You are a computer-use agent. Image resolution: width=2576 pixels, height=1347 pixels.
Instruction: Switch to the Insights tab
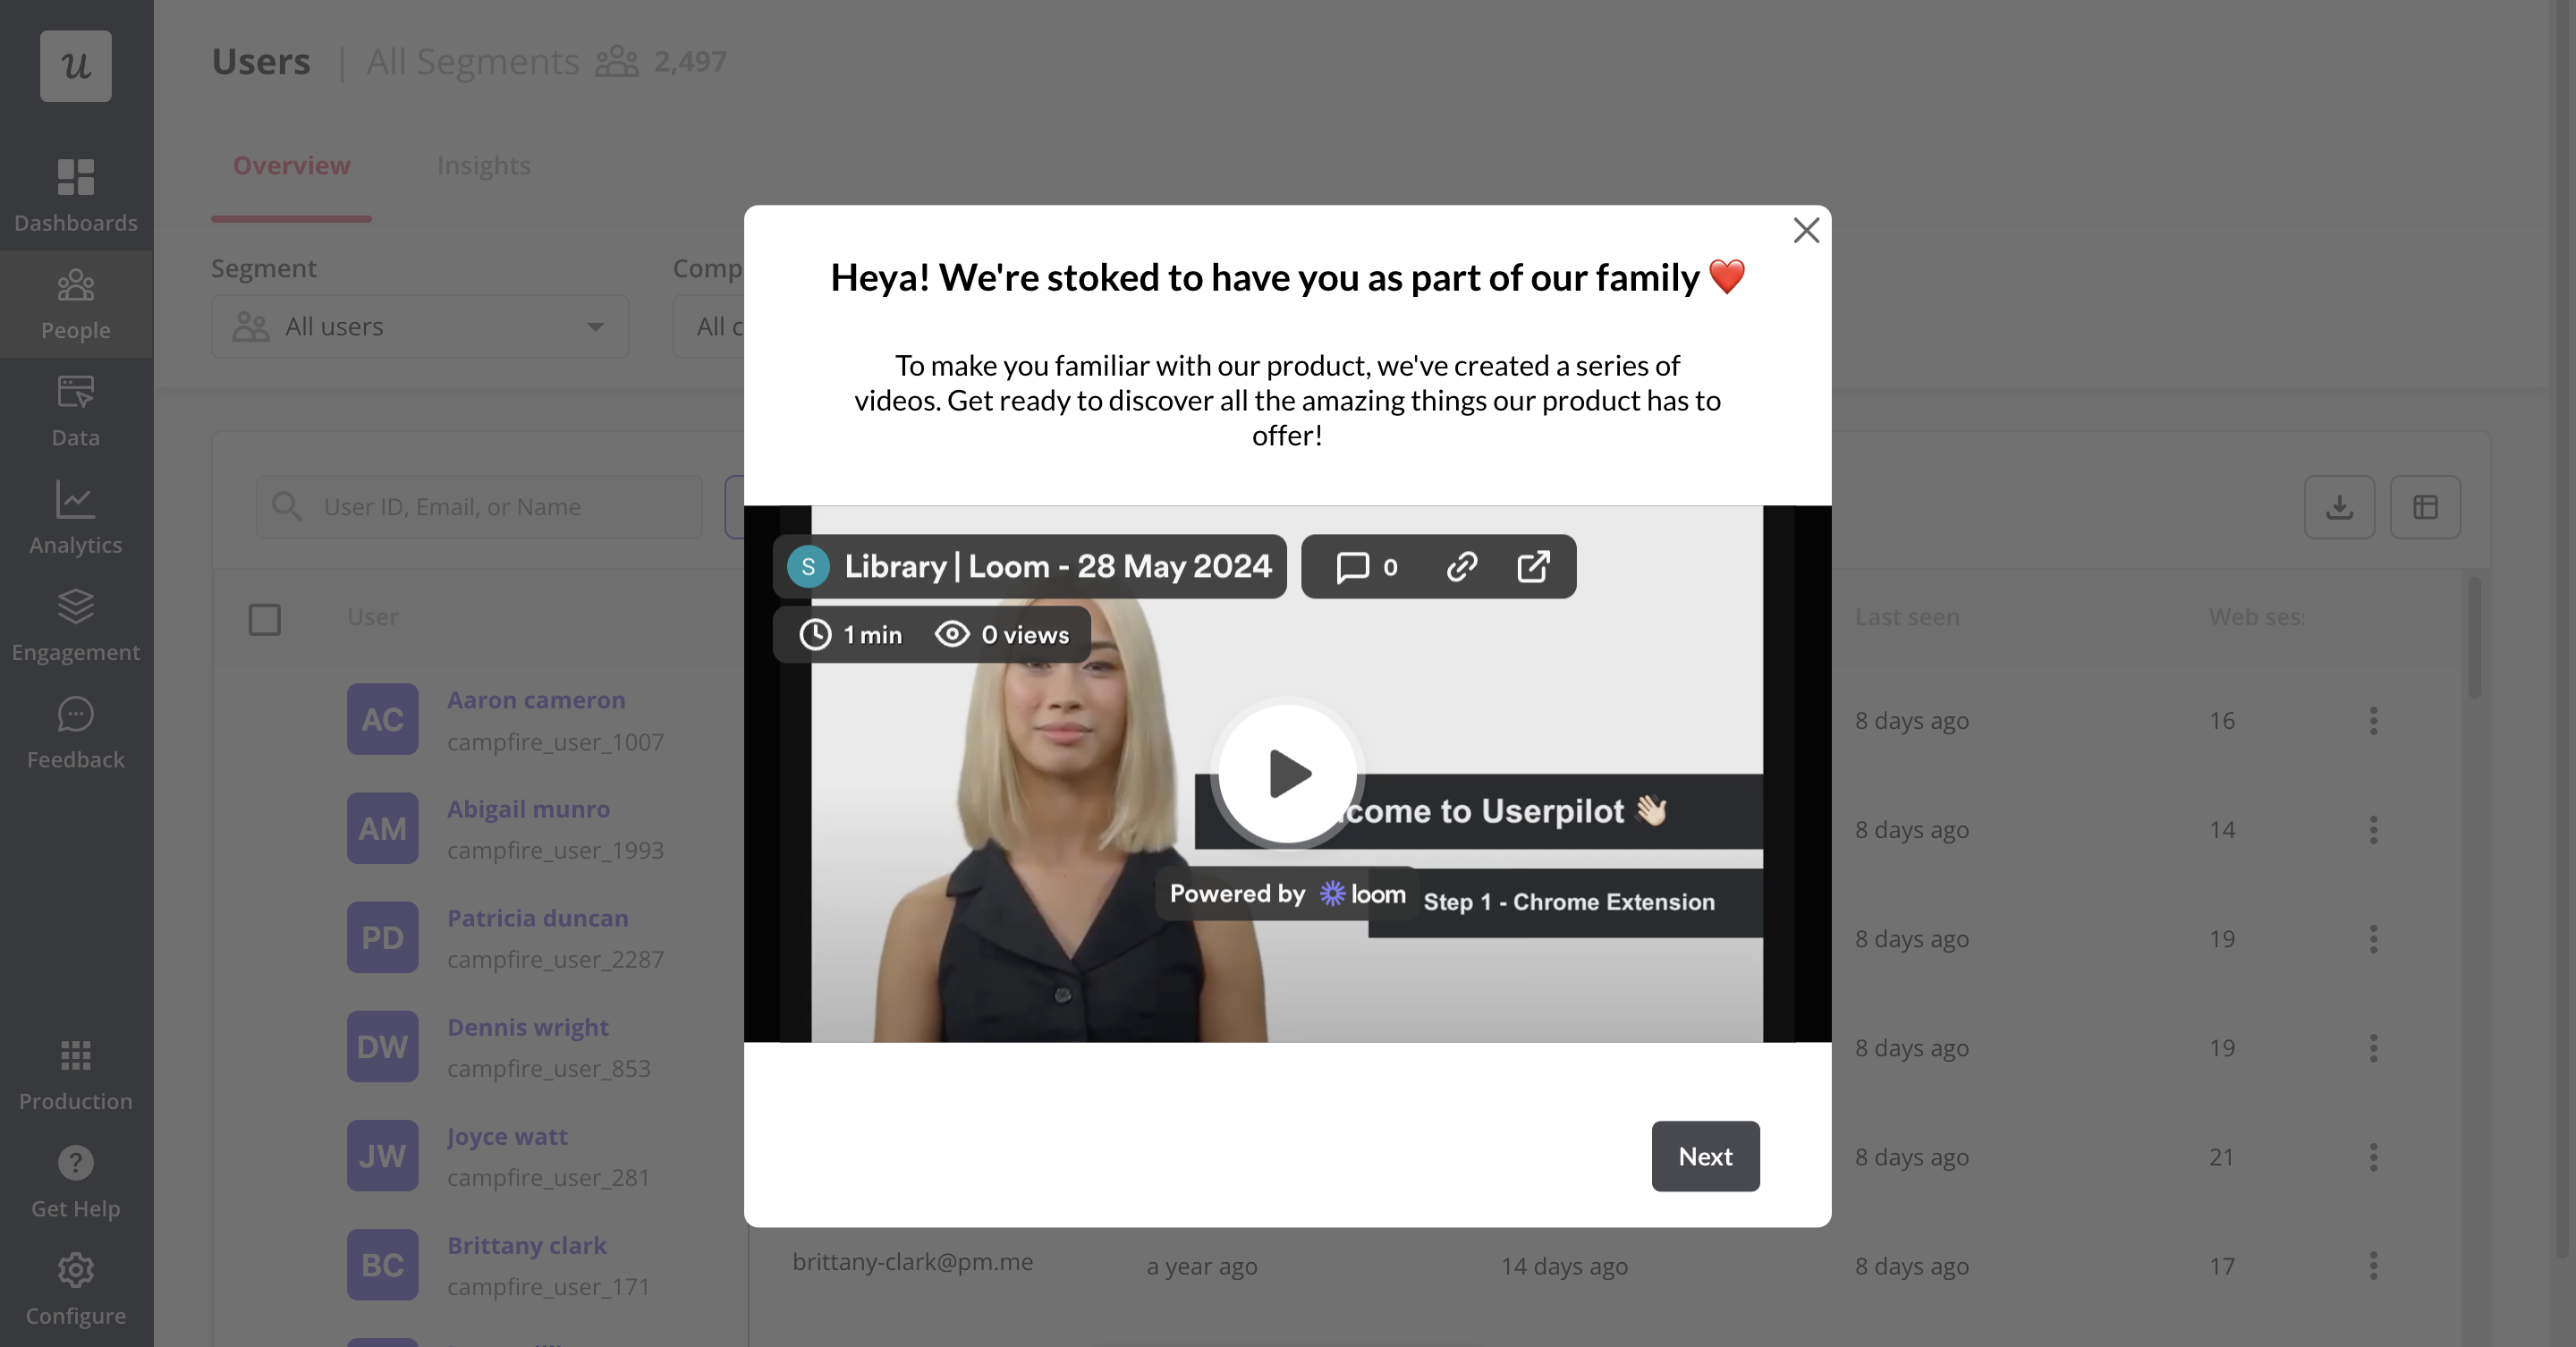482,165
